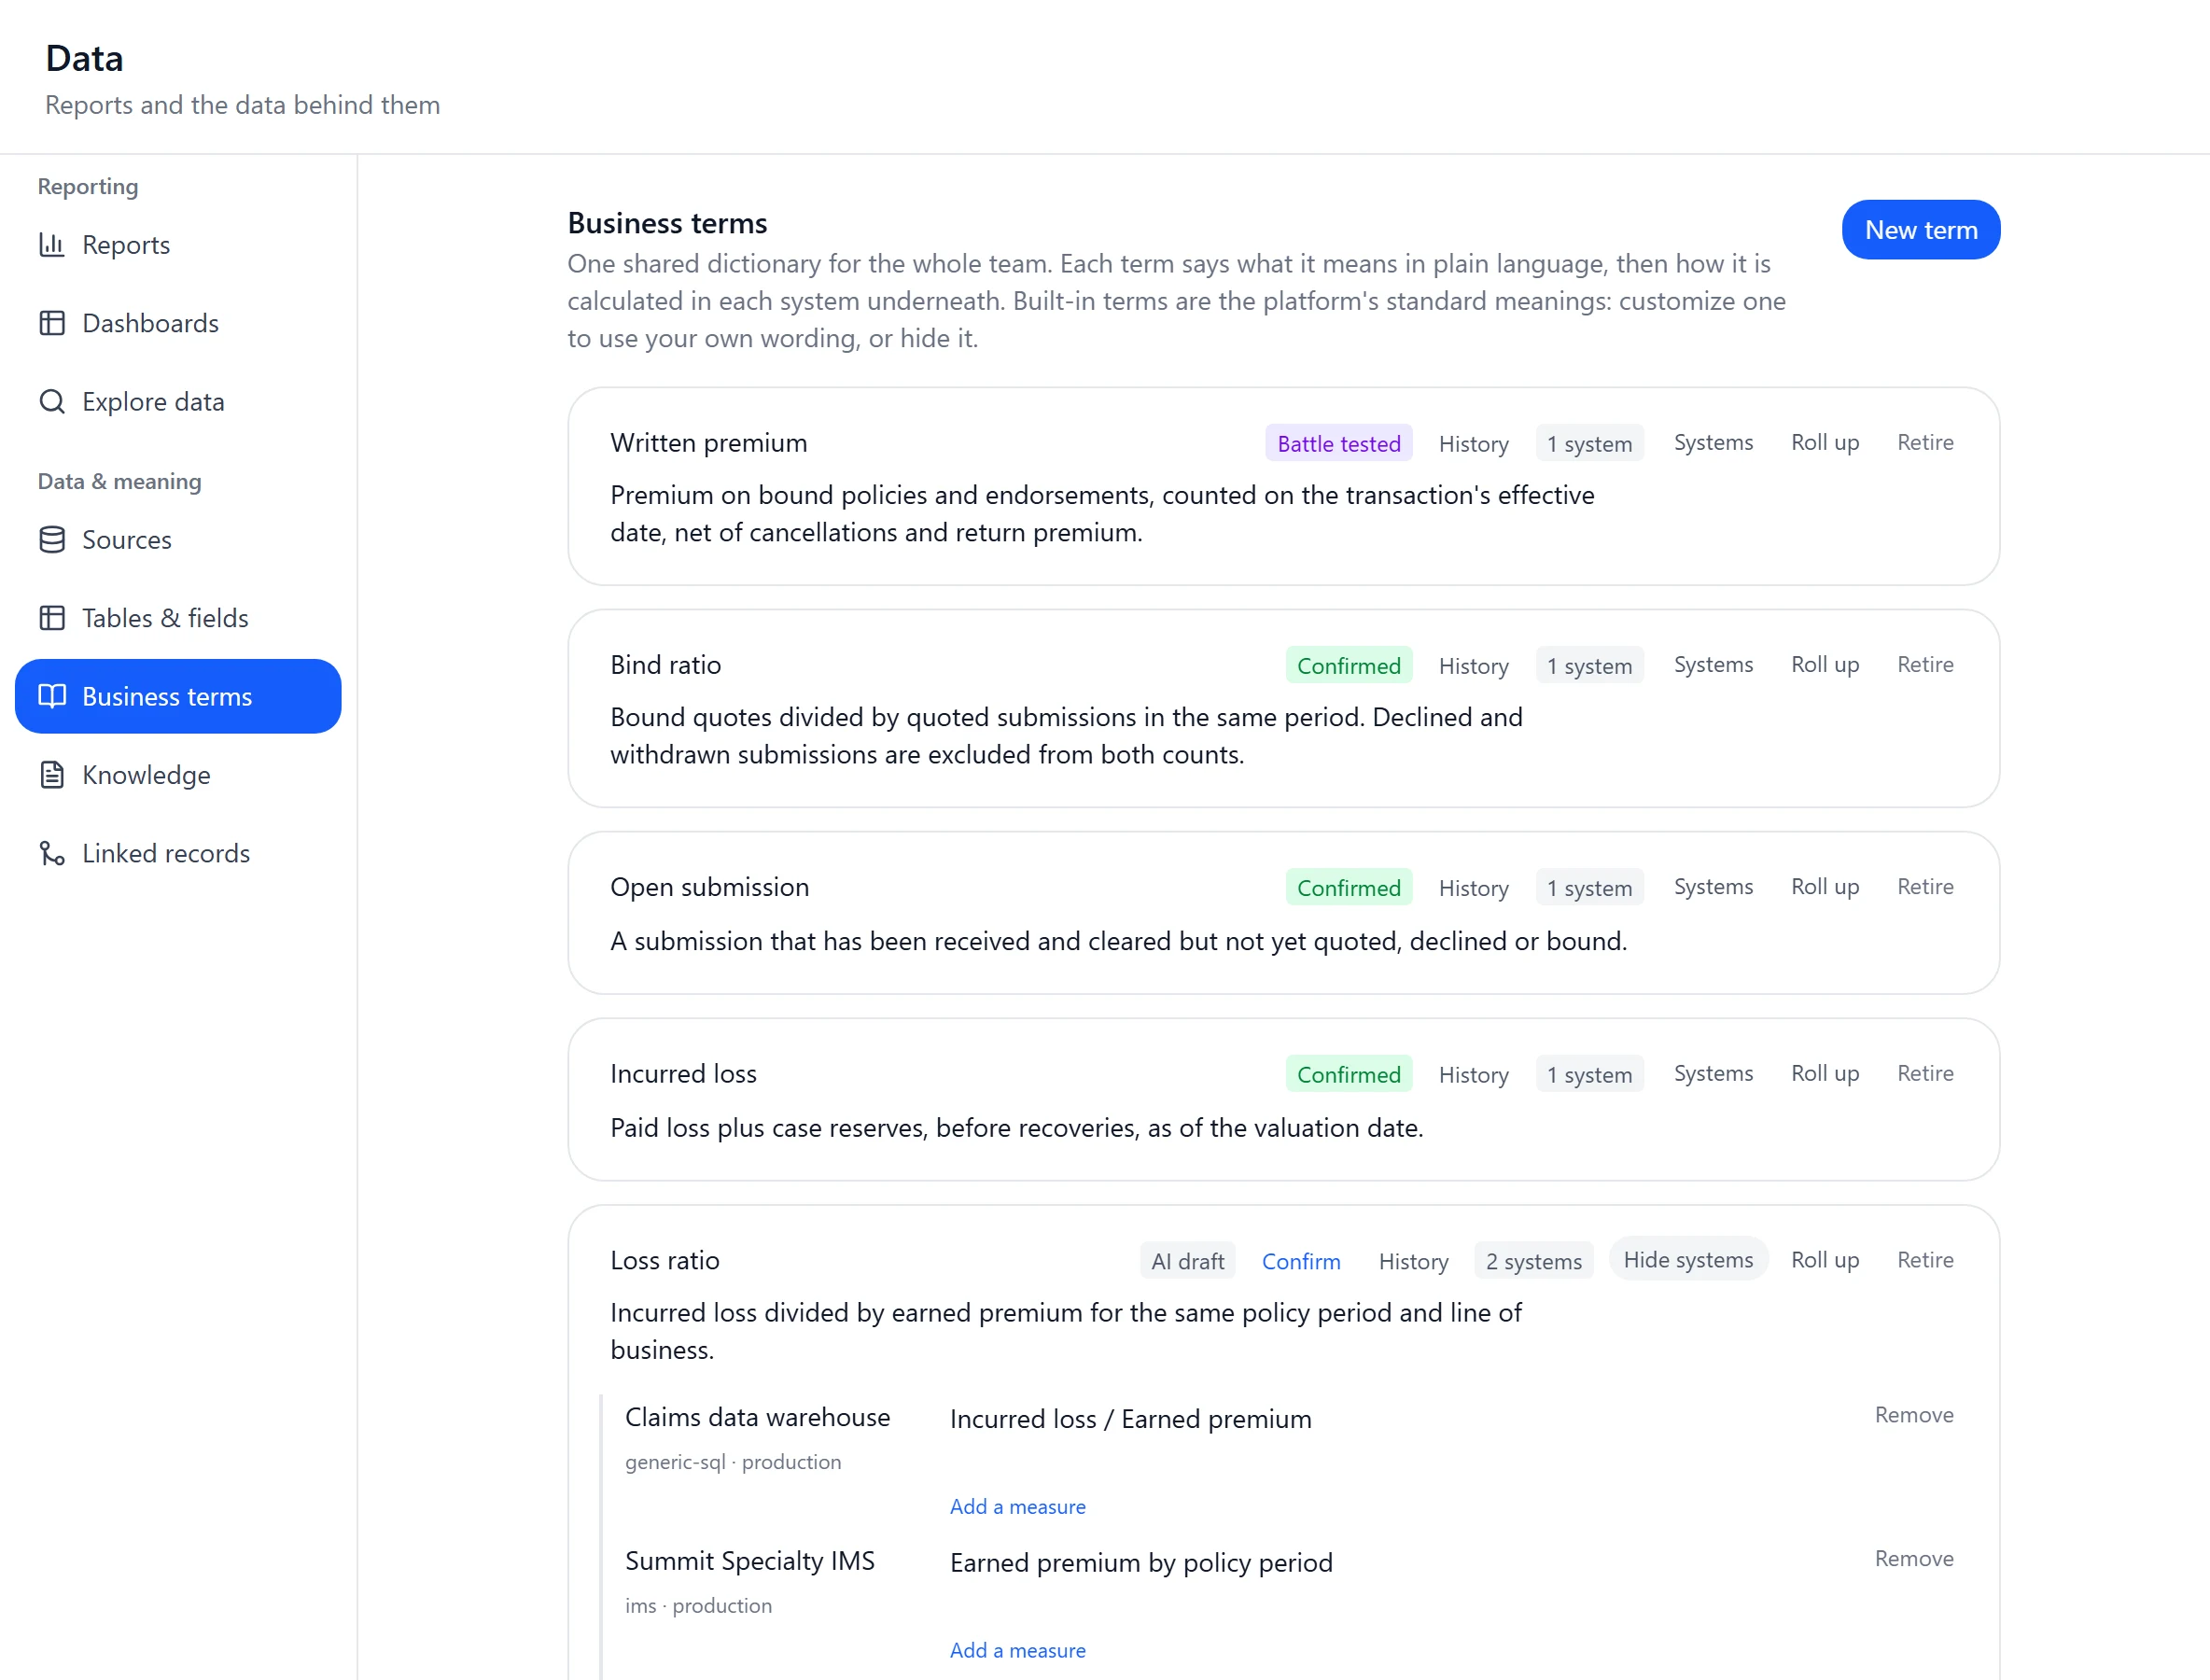Click the Knowledge document icon
The width and height of the screenshot is (2210, 1680).
coord(52,775)
